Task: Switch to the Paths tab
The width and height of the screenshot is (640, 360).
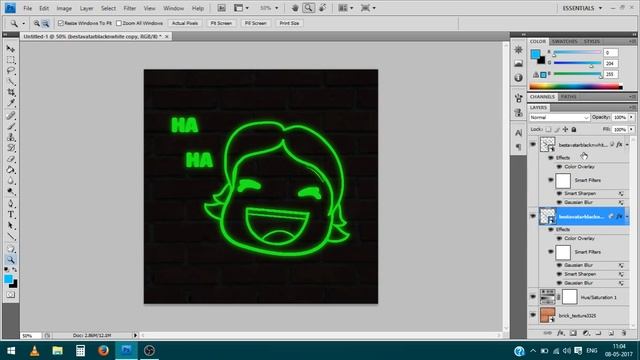Action: (x=568, y=97)
